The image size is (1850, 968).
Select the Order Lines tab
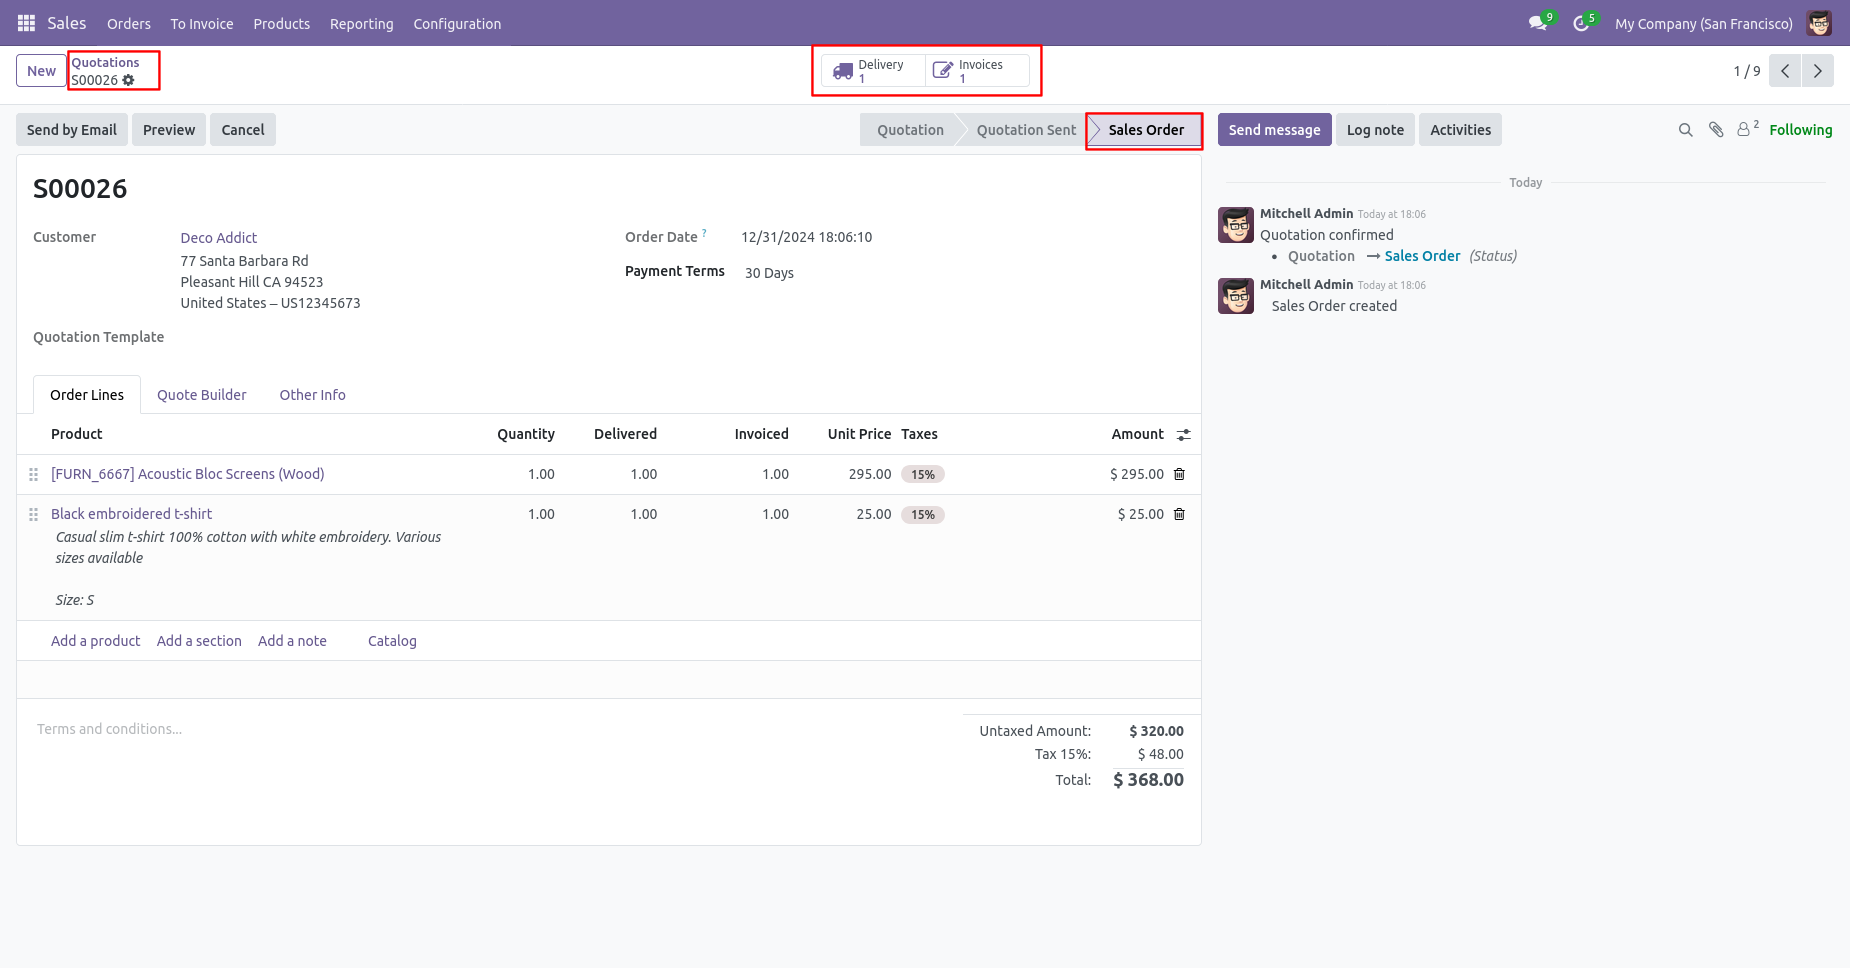[x=87, y=395]
